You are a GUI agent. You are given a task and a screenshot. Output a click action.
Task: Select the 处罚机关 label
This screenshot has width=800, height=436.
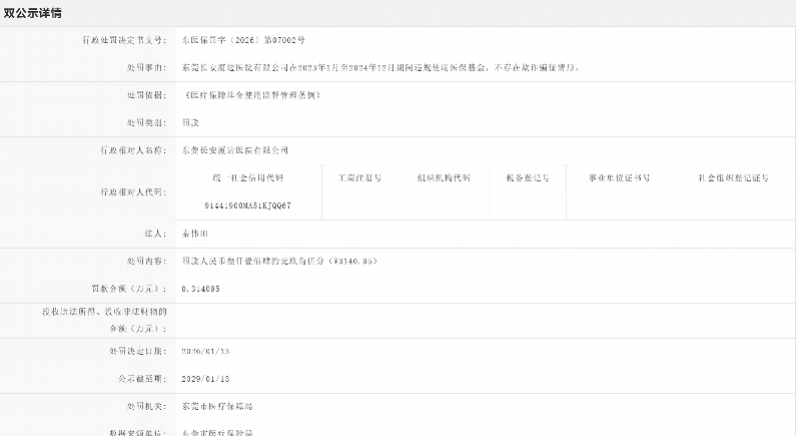coord(146,406)
